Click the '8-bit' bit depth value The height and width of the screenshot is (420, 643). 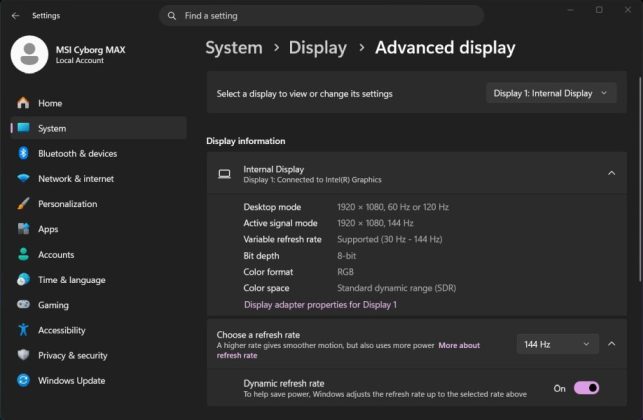coord(347,256)
